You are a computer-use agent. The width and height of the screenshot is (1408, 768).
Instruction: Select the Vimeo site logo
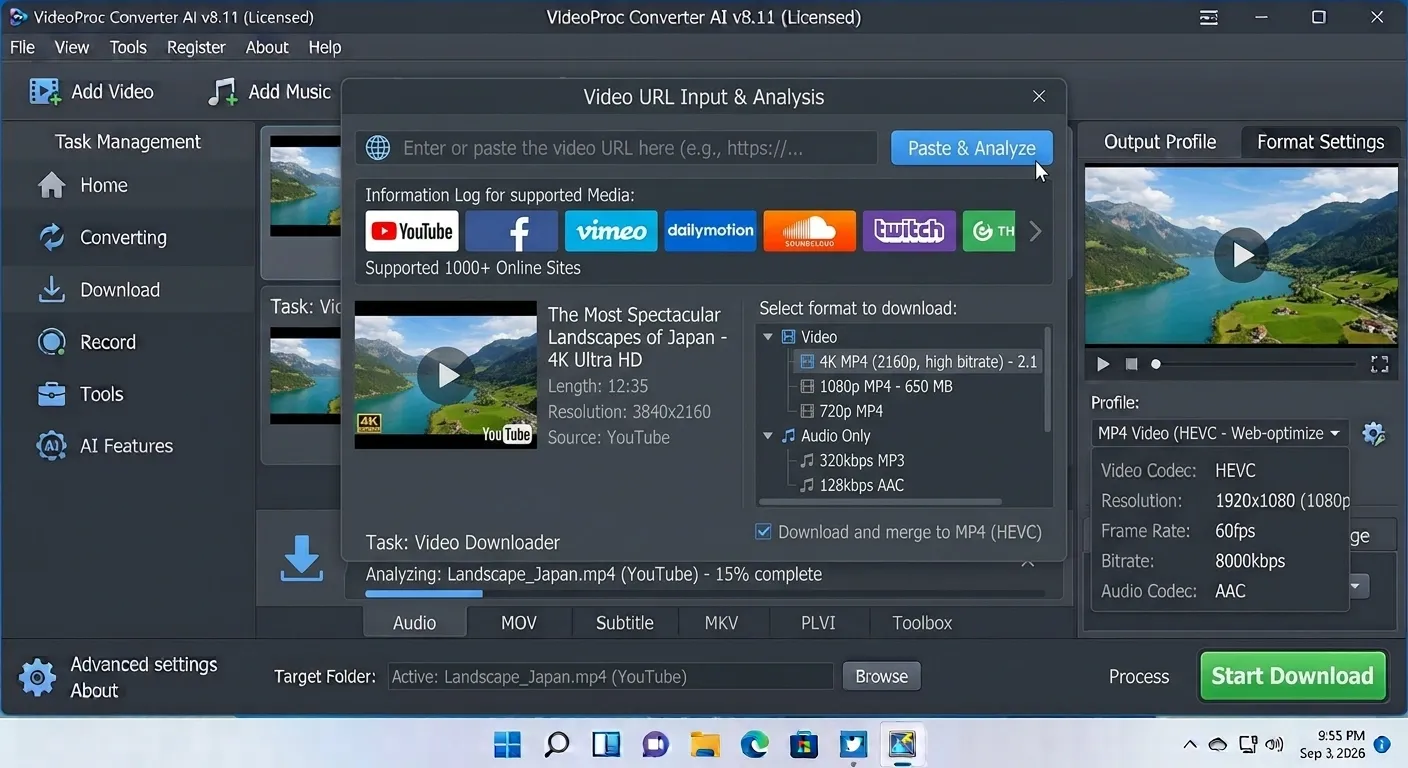pyautogui.click(x=611, y=231)
